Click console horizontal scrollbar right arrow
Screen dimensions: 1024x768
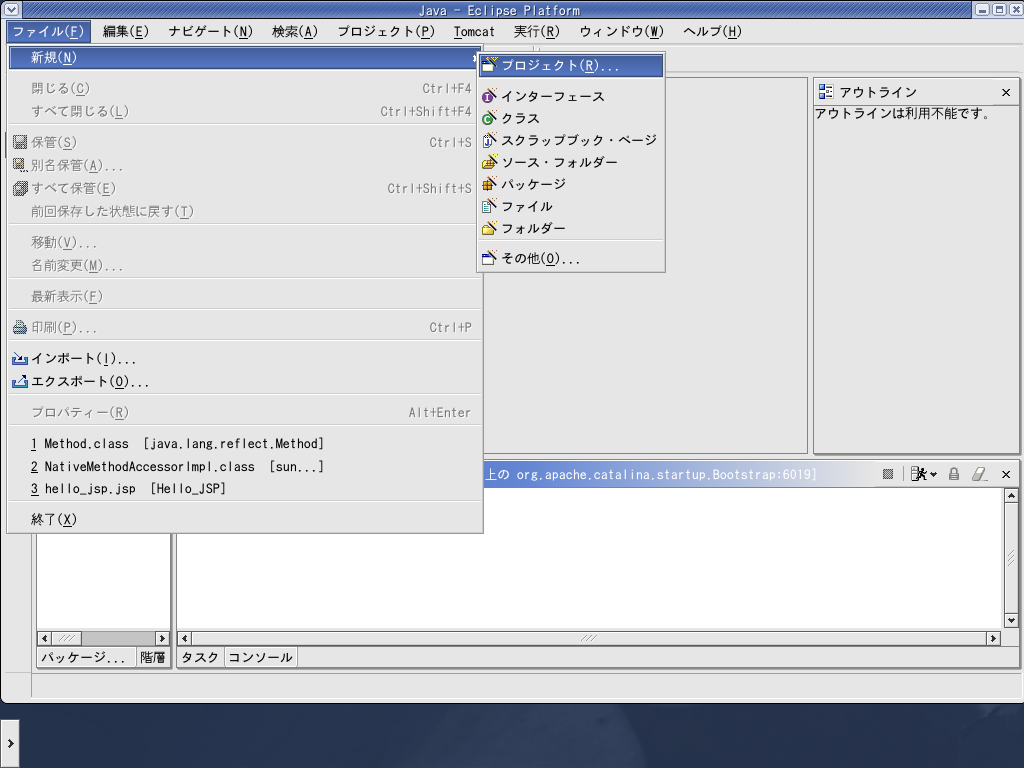[993, 638]
